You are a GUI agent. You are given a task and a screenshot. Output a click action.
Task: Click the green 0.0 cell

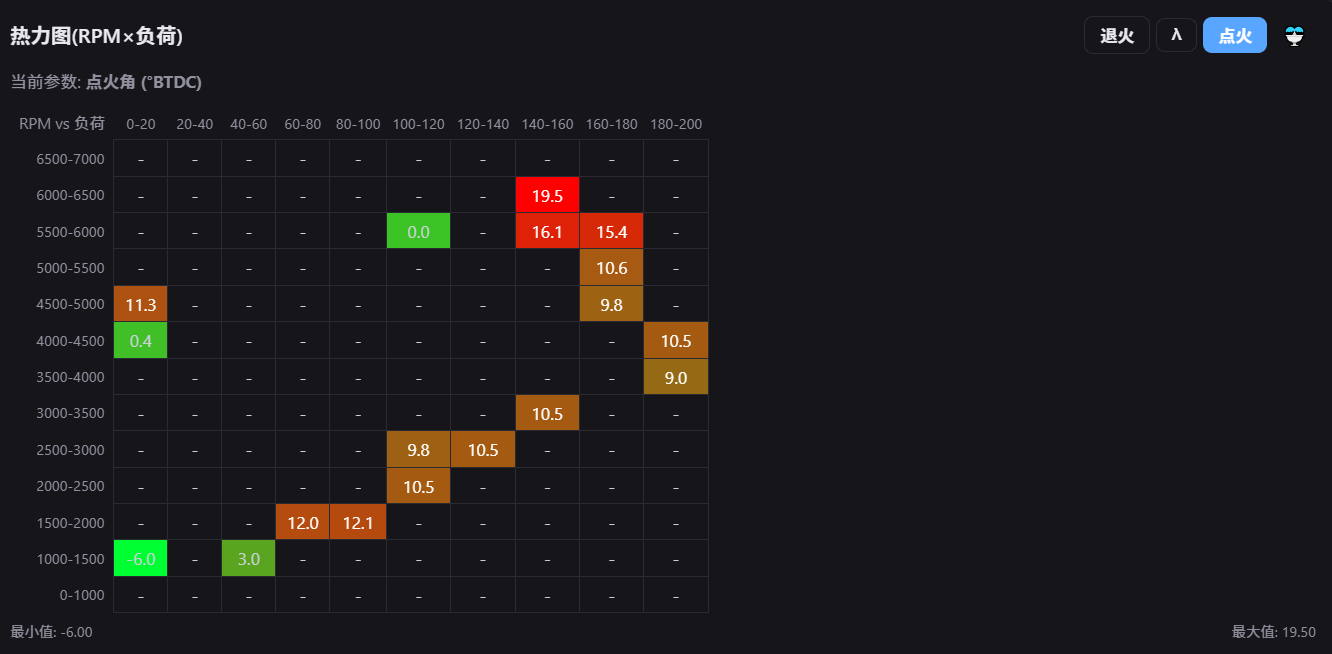point(418,231)
